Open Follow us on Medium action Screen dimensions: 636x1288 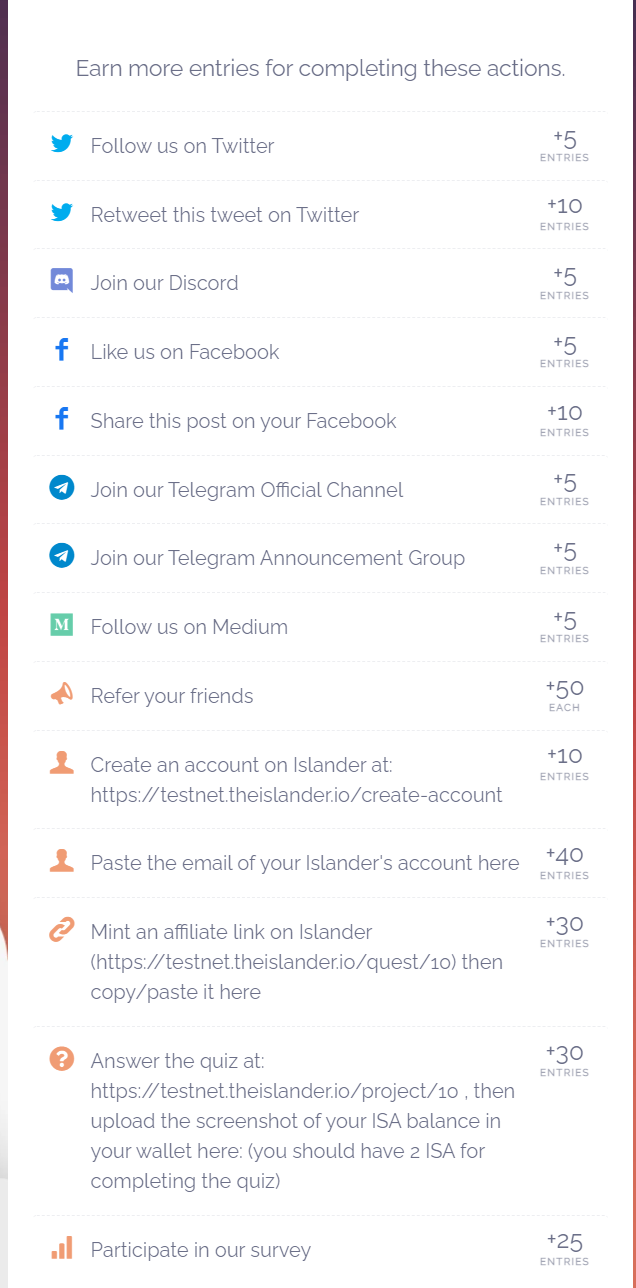(x=189, y=627)
